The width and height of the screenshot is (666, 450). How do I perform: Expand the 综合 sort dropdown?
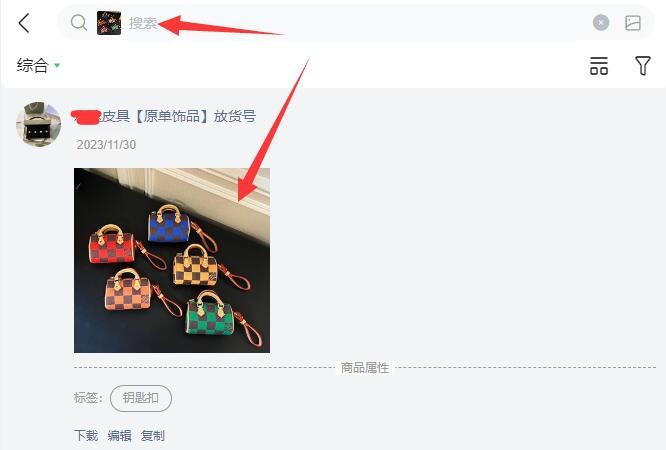(x=38, y=65)
